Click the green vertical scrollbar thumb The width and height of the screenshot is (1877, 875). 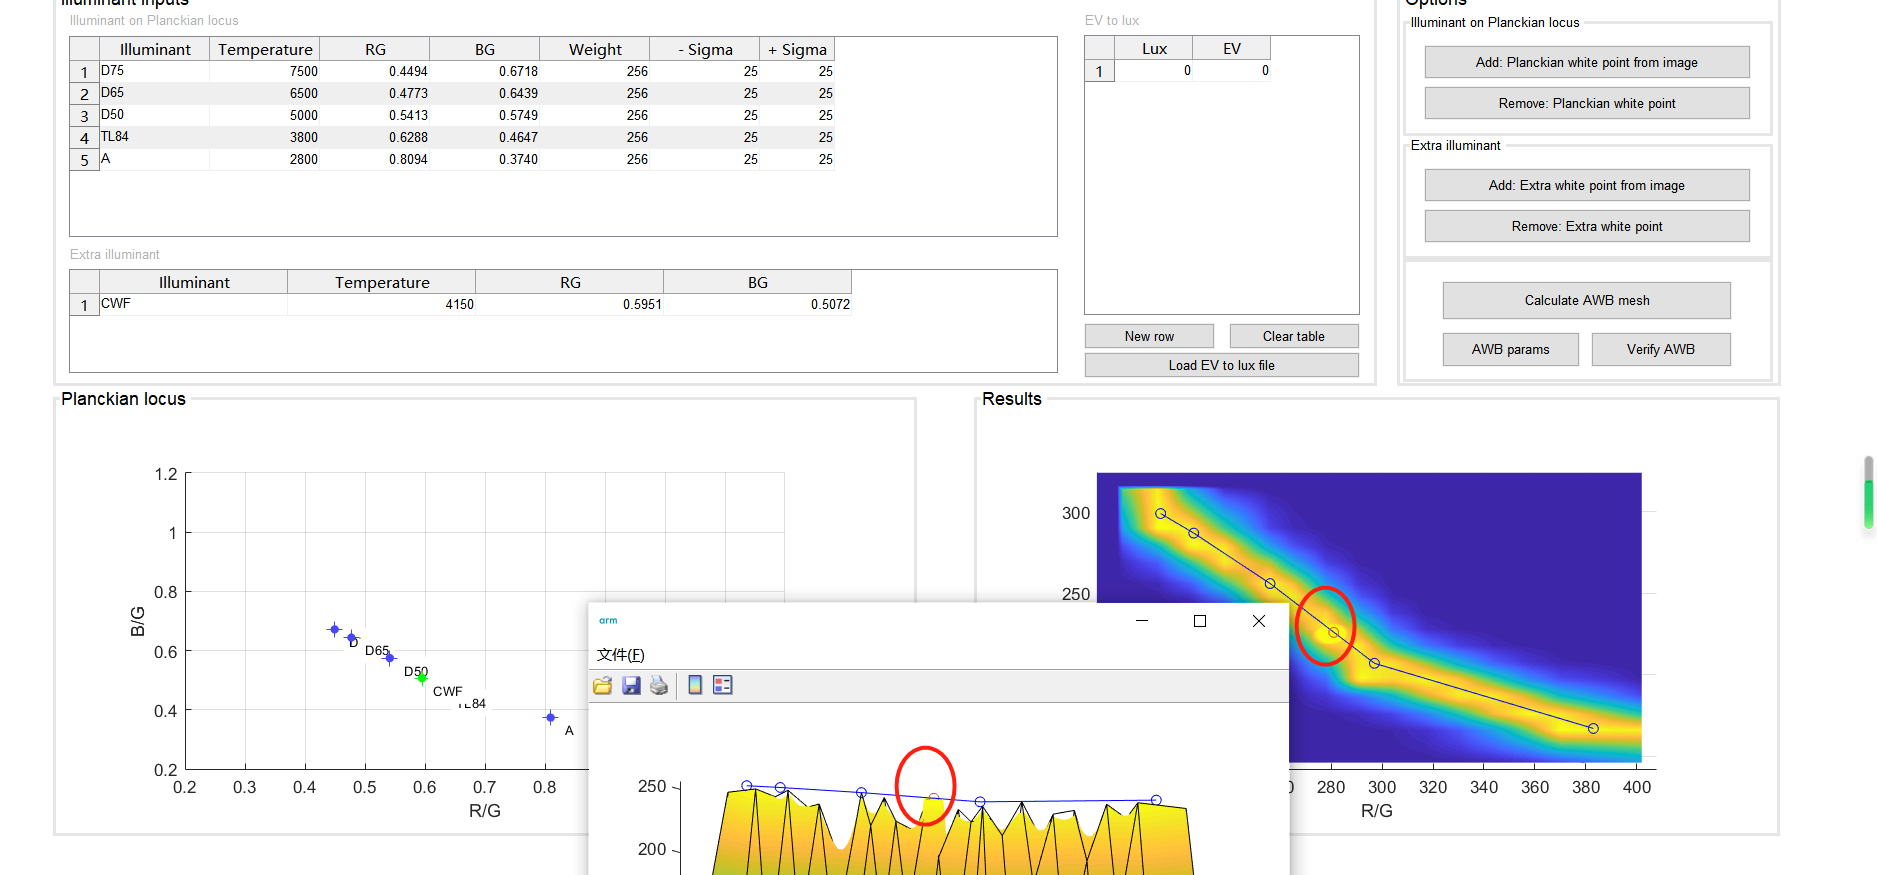tap(1868, 503)
